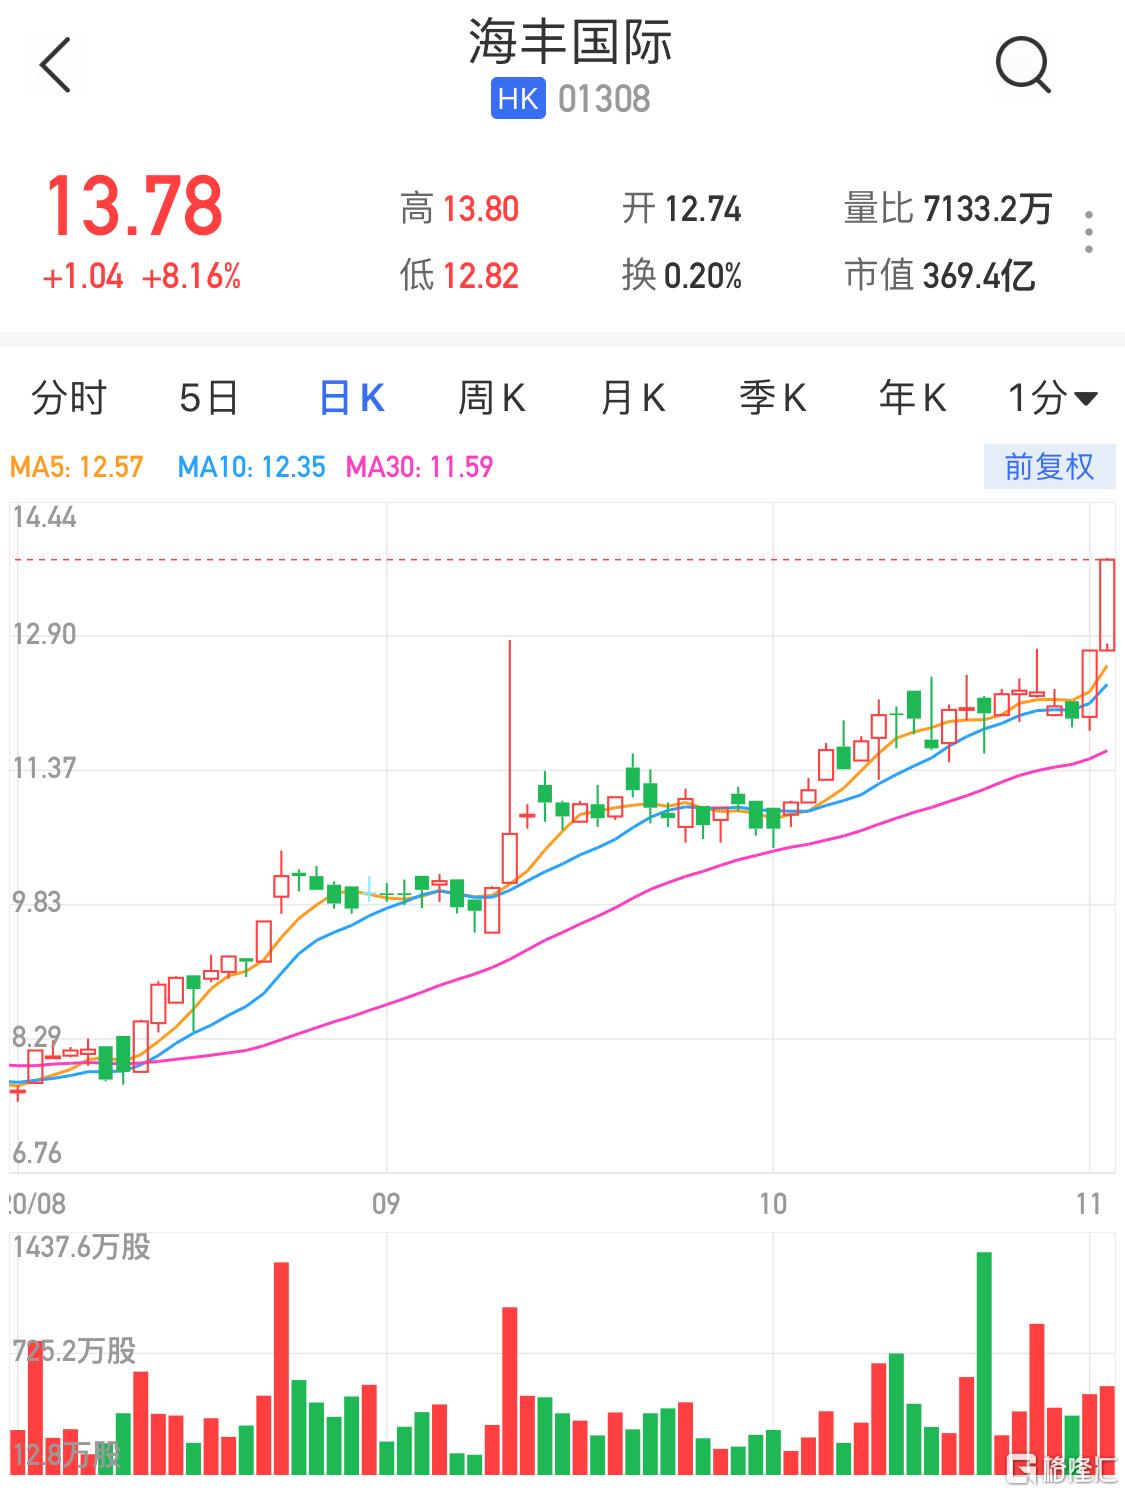Viewport: 1125px width, 1493px height.
Task: Toggle the 前复权 adjustment button
Action: [x=1048, y=467]
